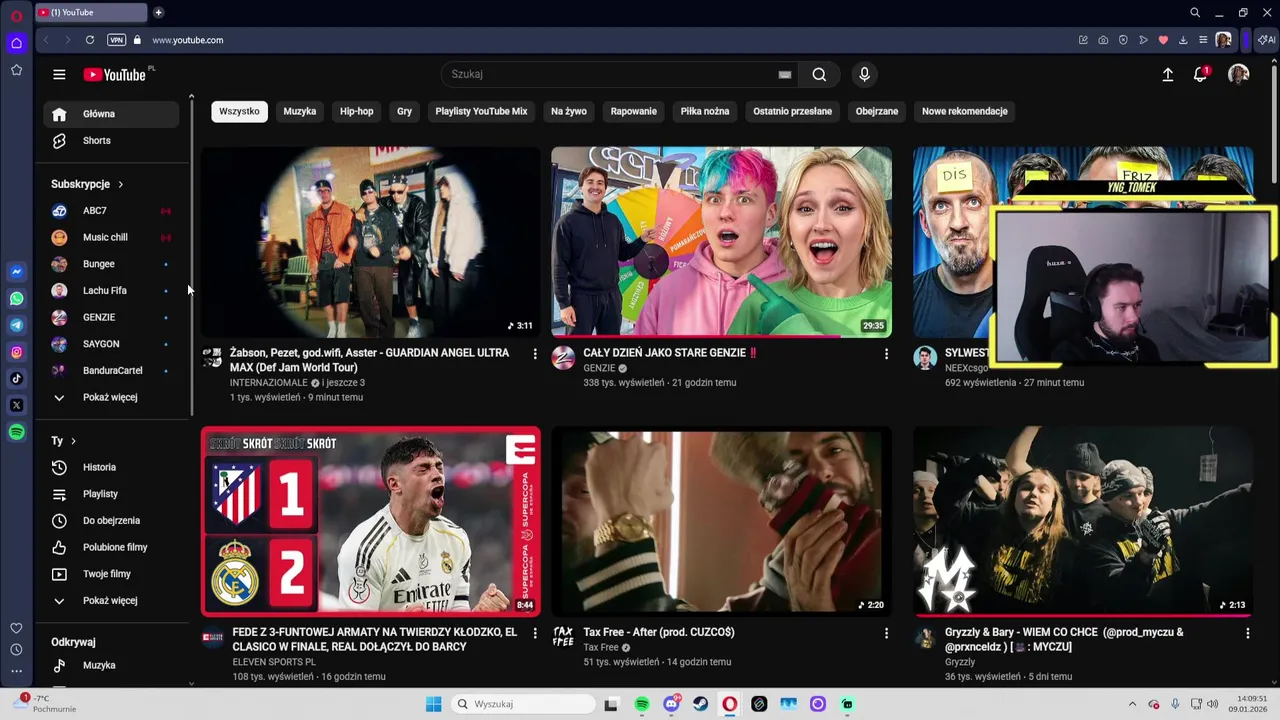The height and width of the screenshot is (720, 1280).
Task: Open INTERNAZIOMALE channel link under Żabson video
Action: 269,383
